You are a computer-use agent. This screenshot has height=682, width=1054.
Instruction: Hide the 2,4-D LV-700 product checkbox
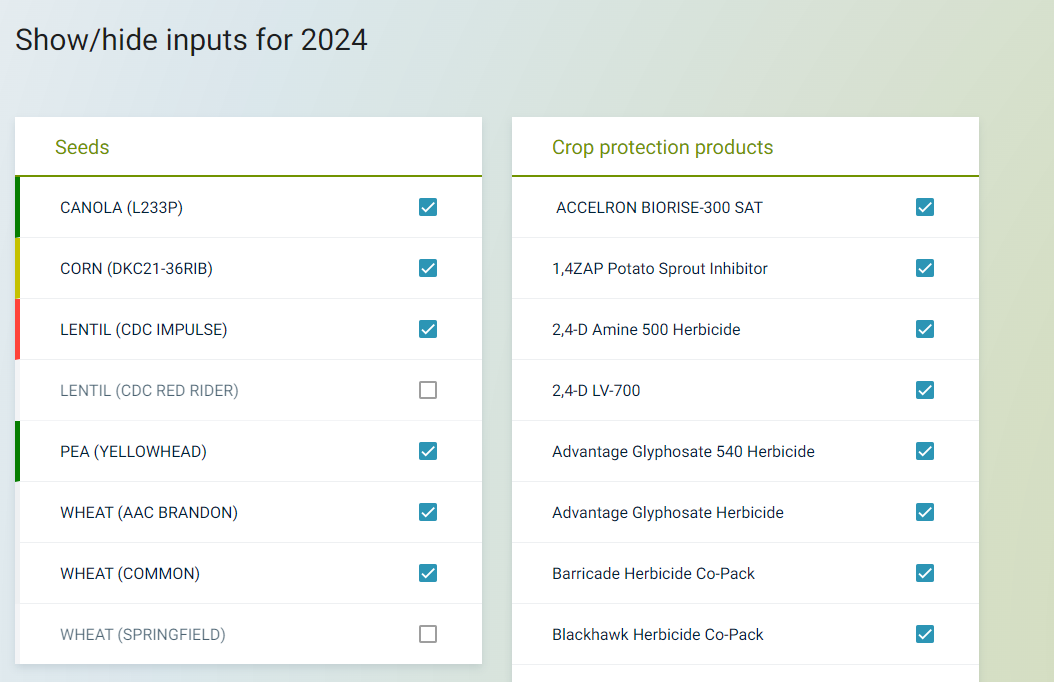pyautogui.click(x=925, y=390)
